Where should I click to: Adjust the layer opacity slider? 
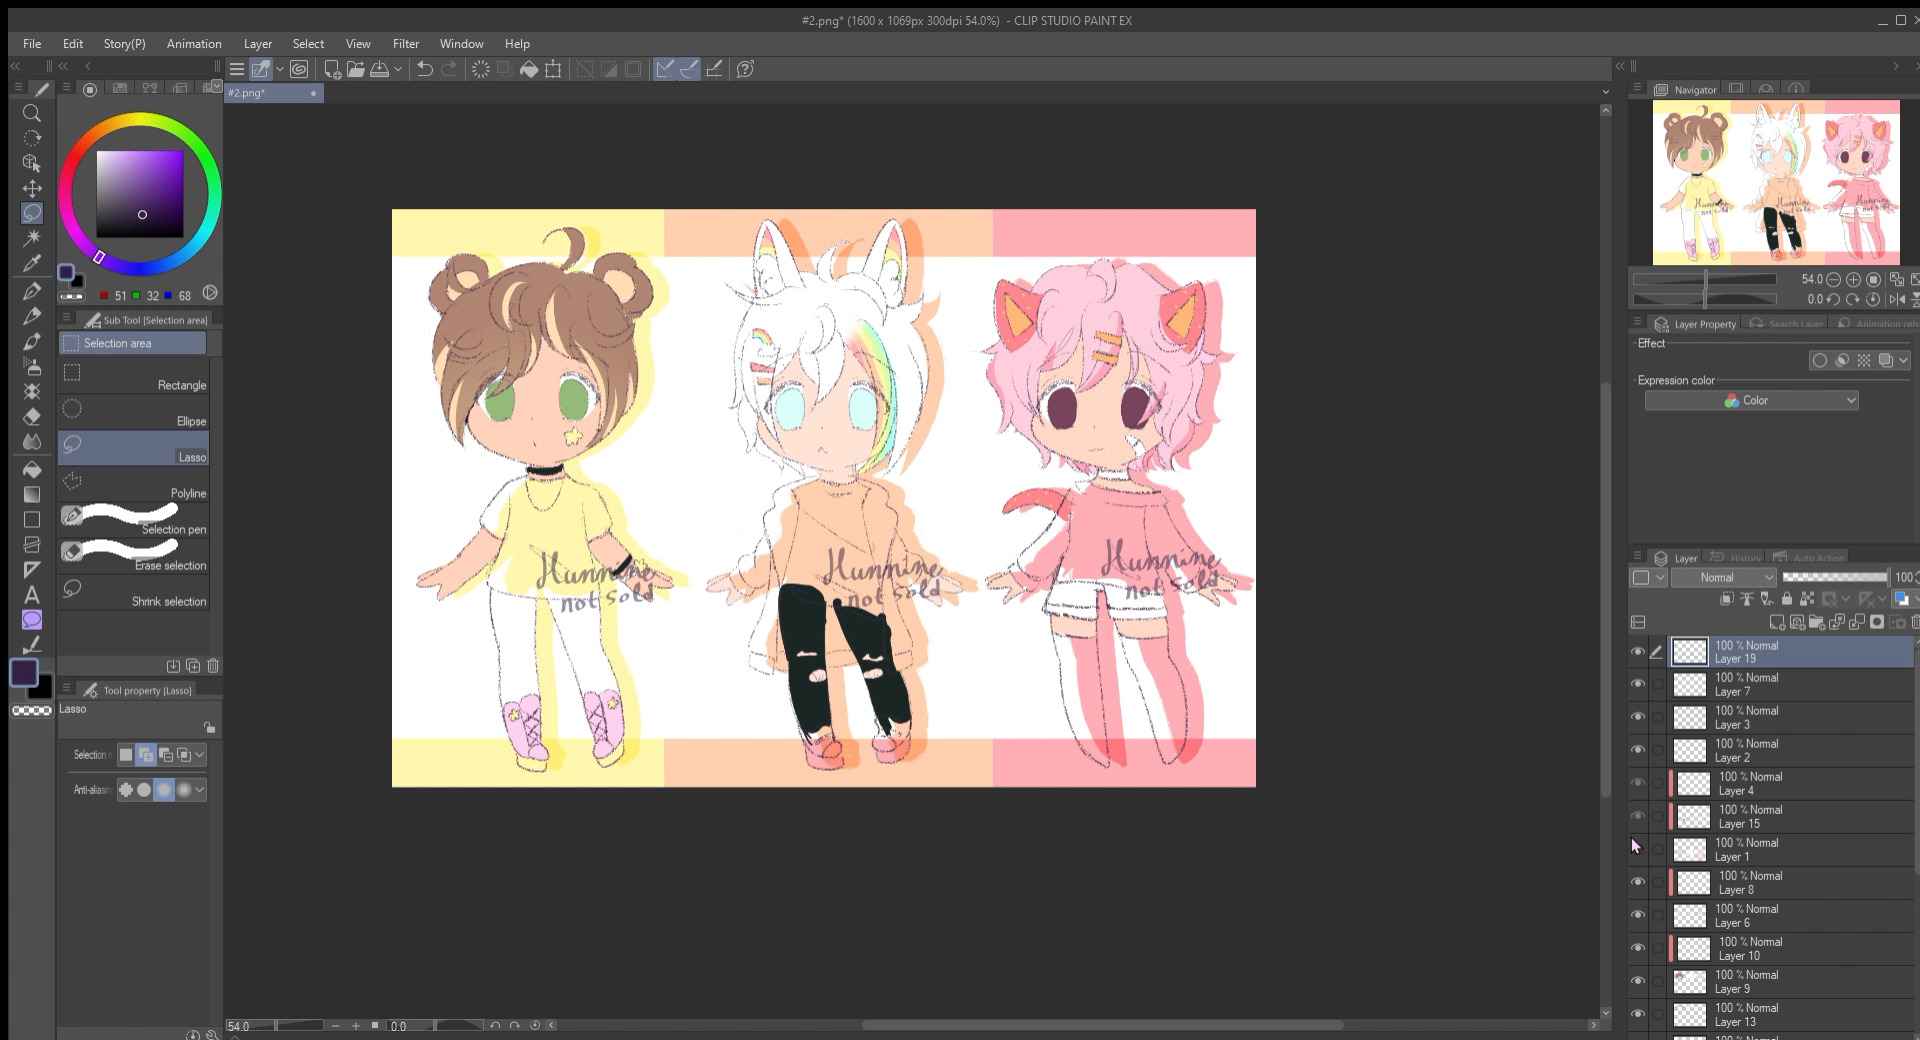1835,577
